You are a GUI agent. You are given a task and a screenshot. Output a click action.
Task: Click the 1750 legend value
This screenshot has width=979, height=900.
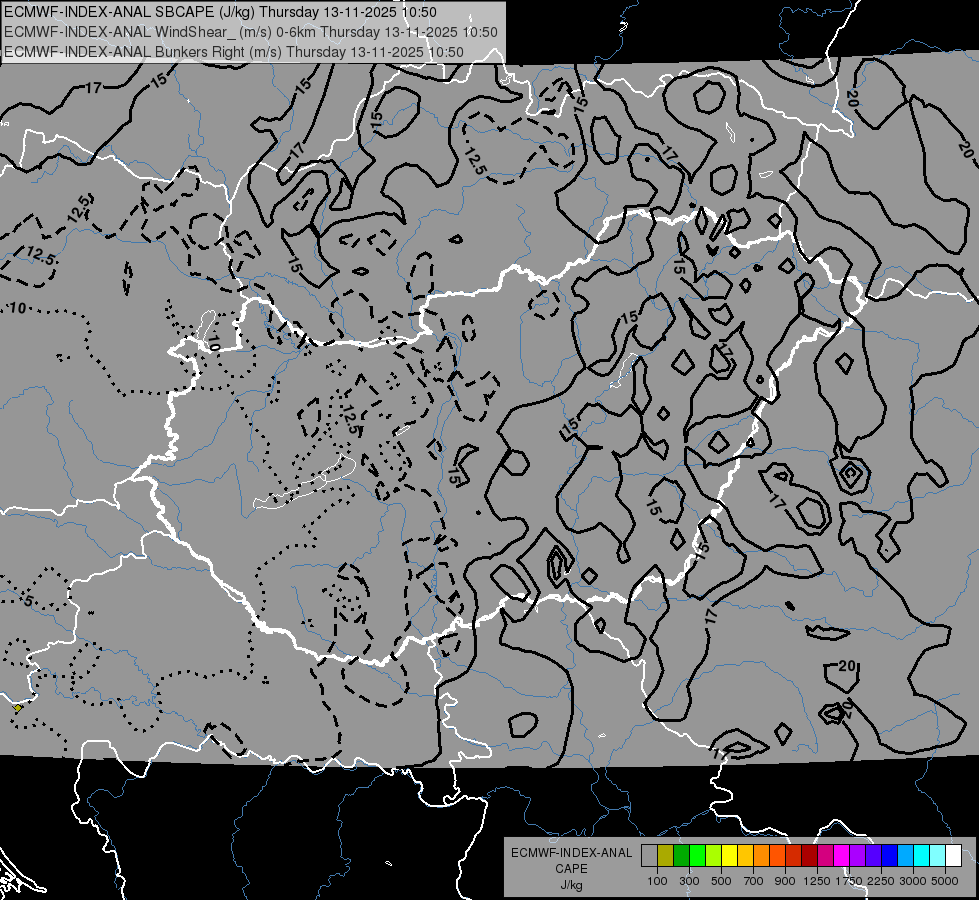849,881
